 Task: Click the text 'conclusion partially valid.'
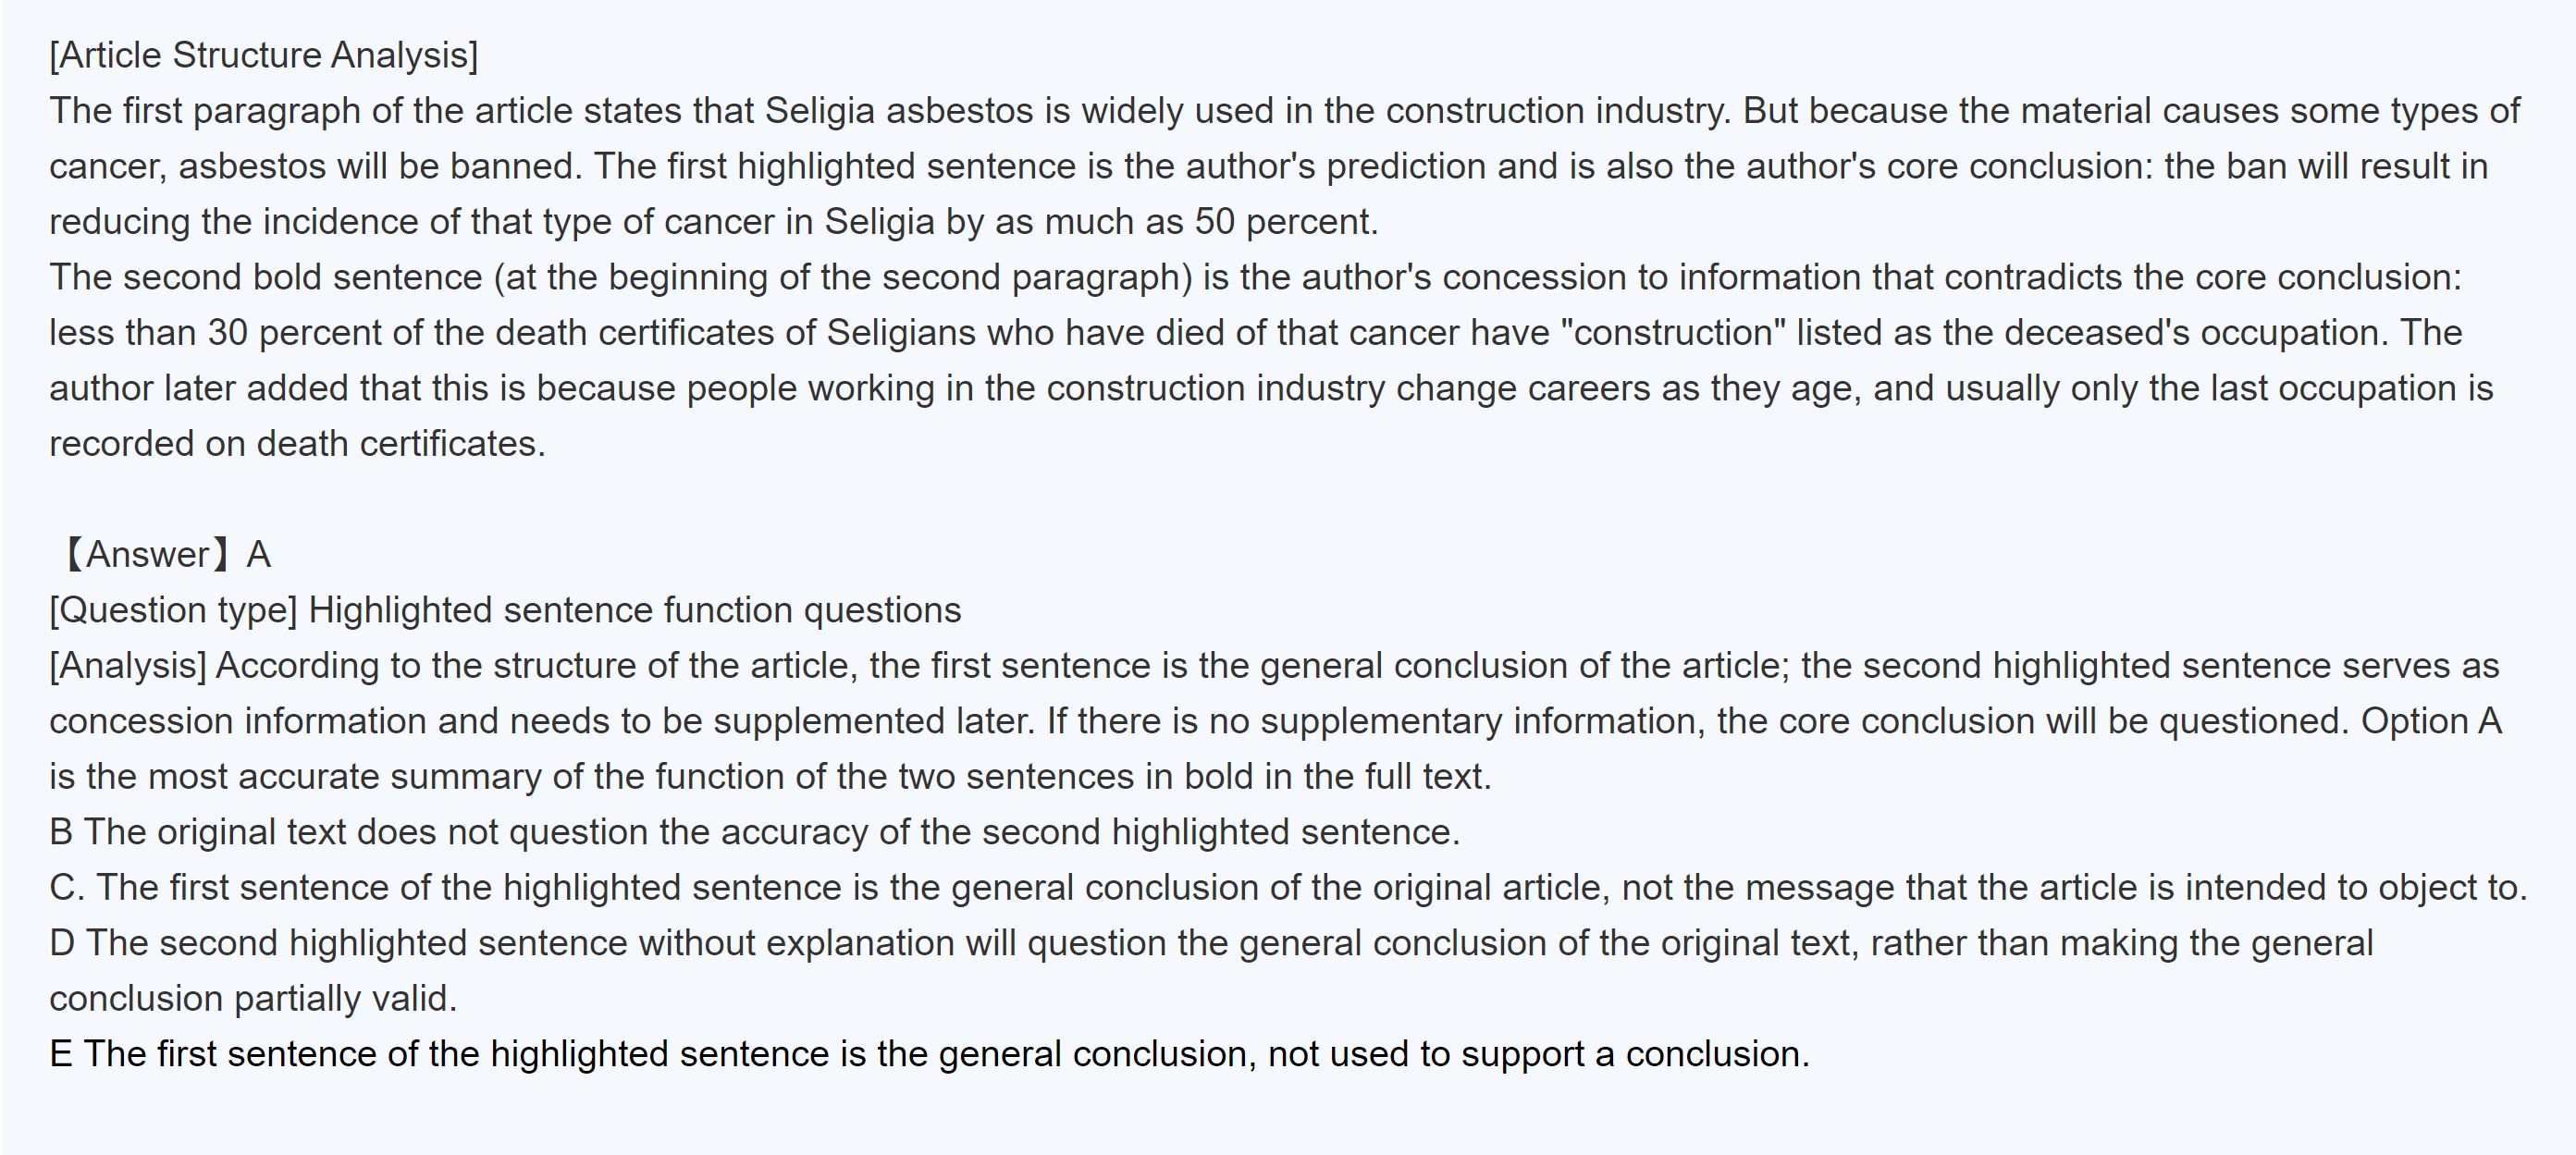coord(253,998)
